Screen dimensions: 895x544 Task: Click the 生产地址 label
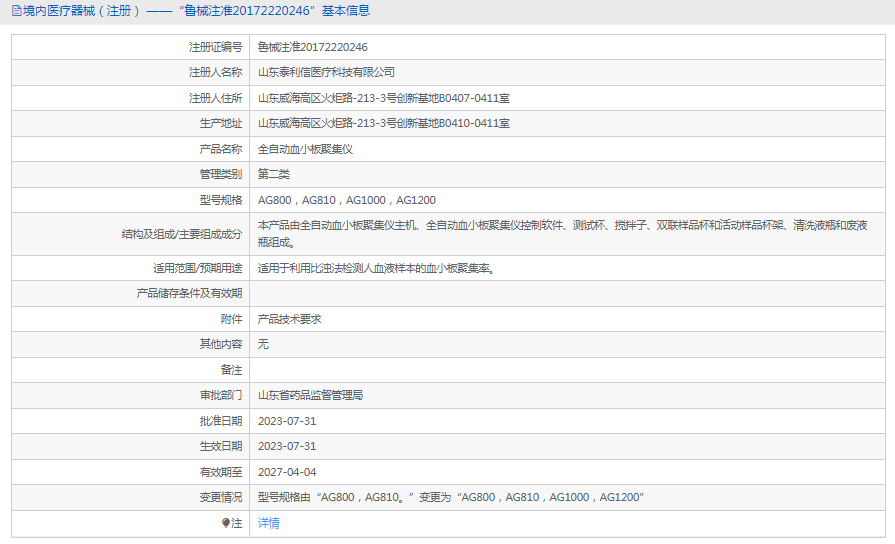pos(221,123)
